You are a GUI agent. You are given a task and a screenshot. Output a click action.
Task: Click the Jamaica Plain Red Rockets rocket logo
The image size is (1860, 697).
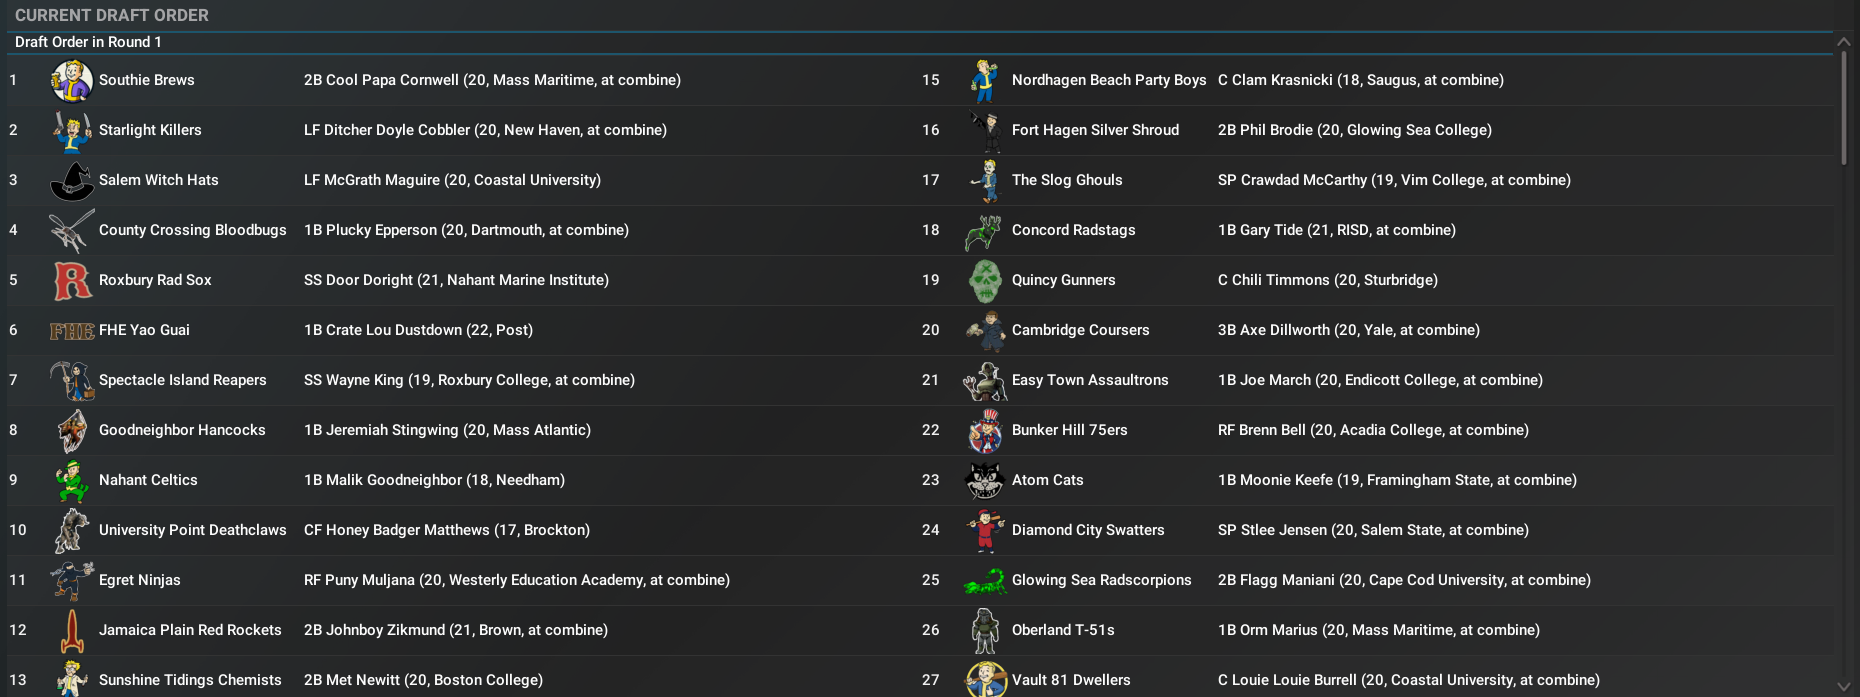72,631
